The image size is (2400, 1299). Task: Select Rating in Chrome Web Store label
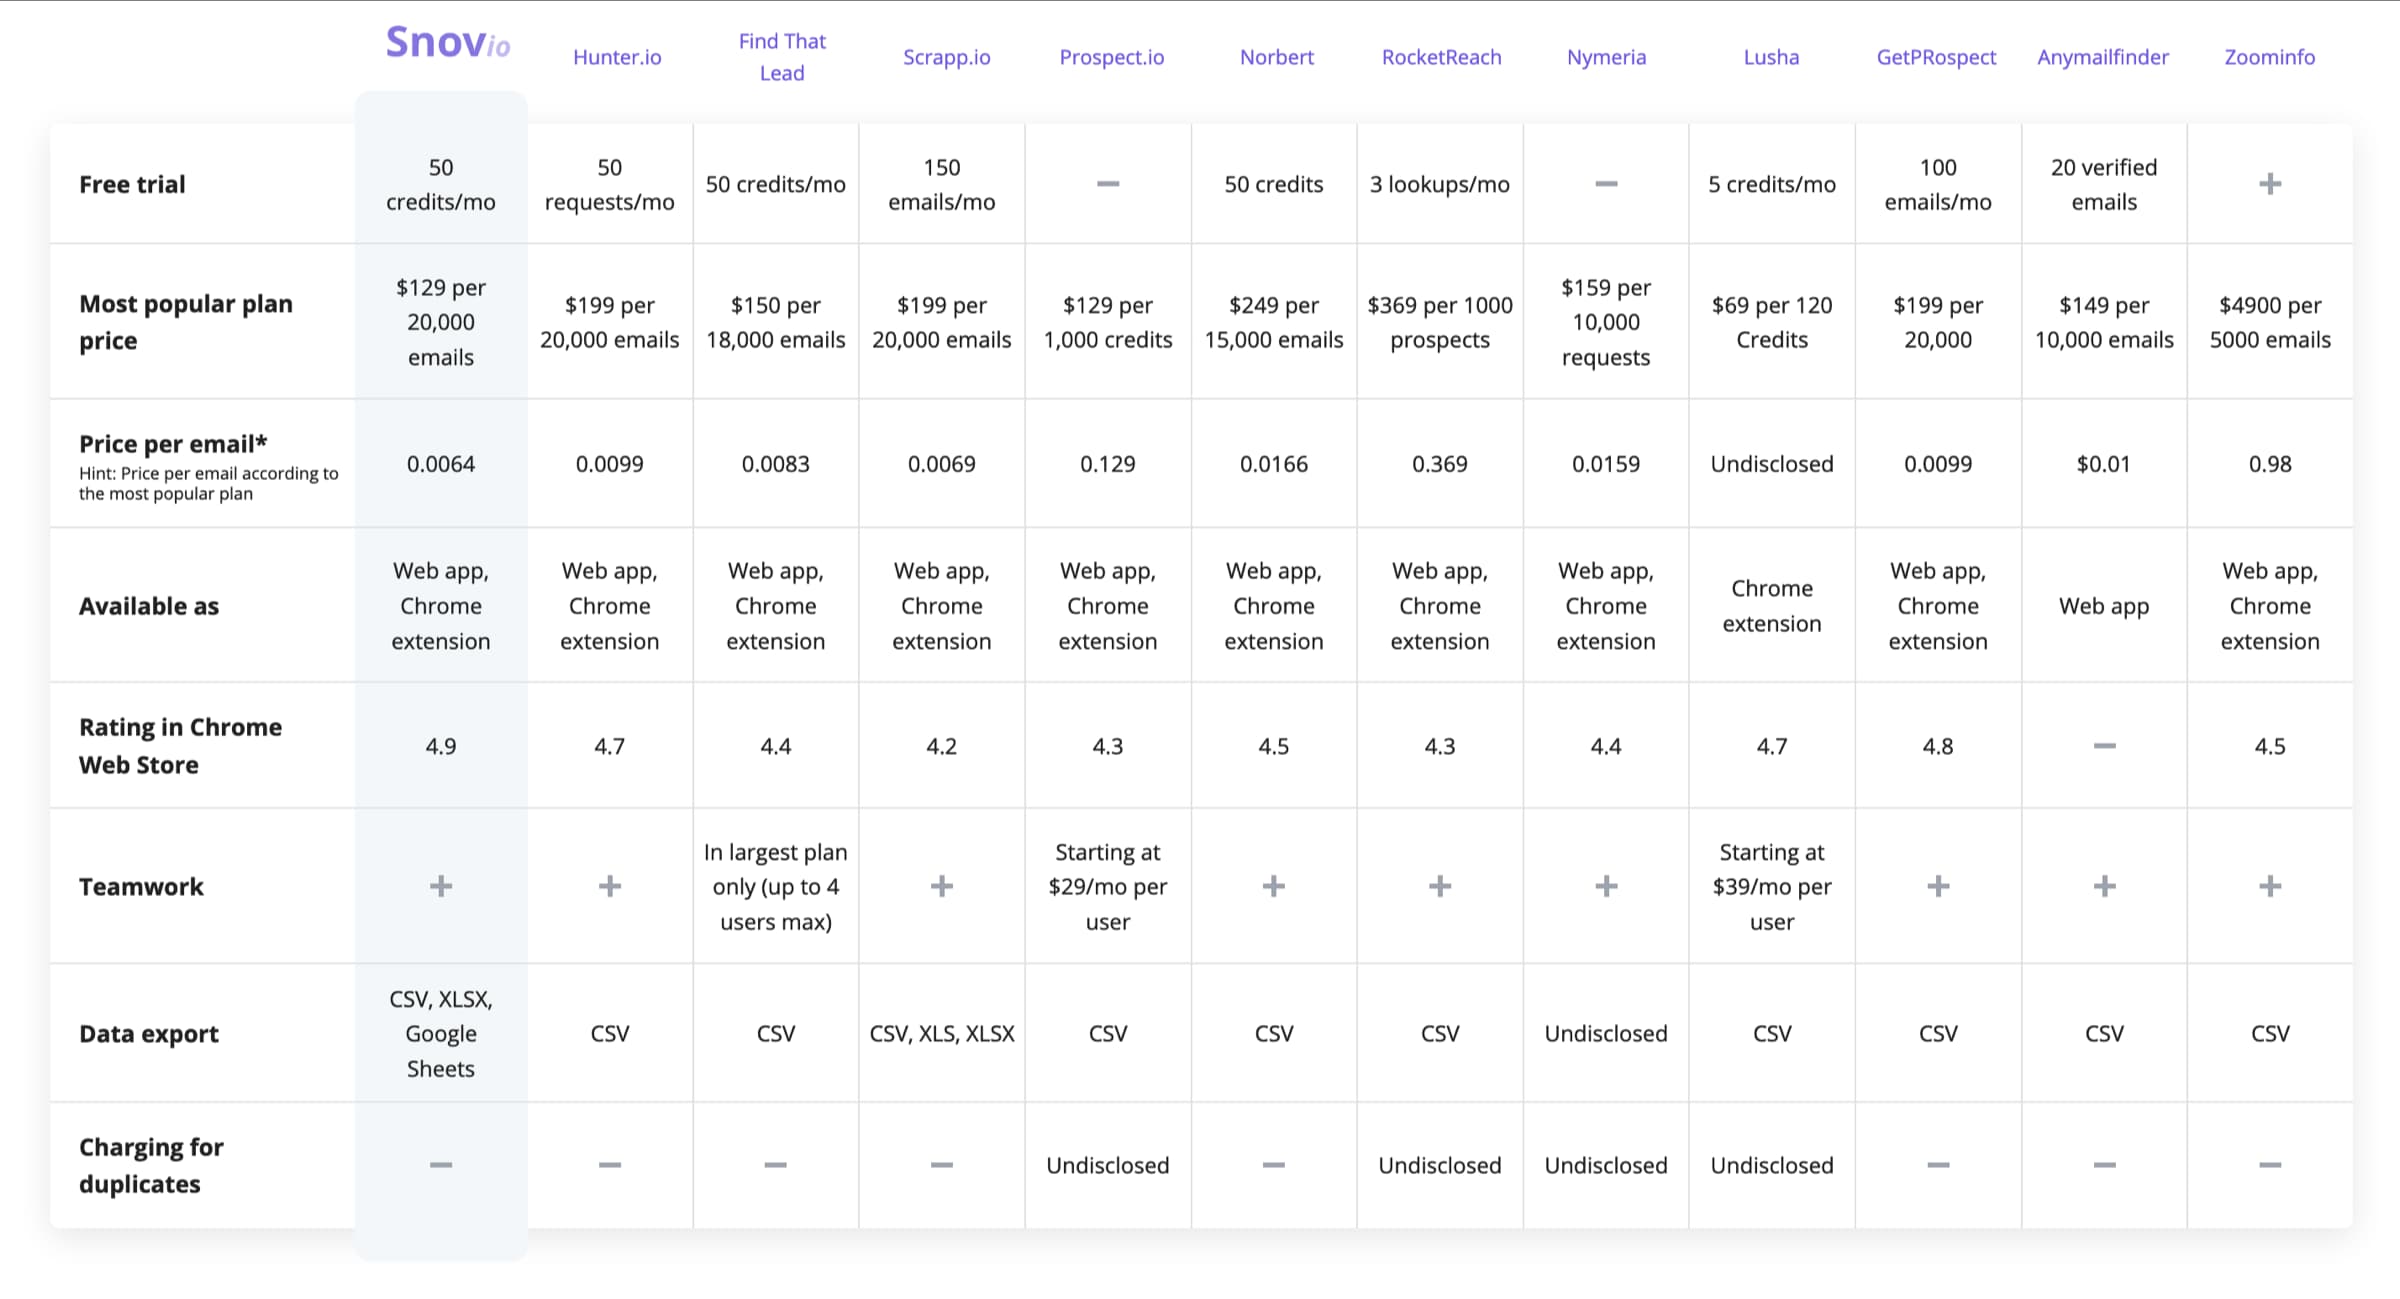click(x=180, y=746)
